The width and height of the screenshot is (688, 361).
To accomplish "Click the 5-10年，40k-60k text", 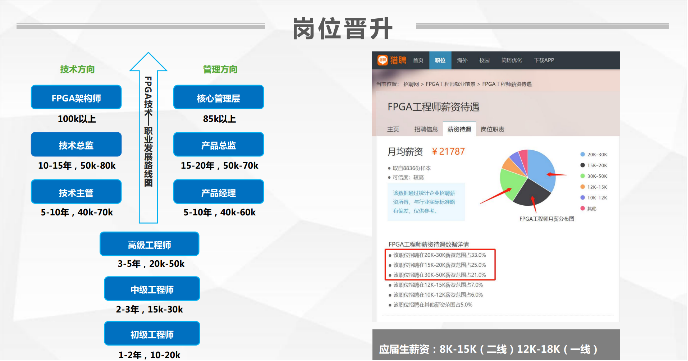I will click(219, 212).
